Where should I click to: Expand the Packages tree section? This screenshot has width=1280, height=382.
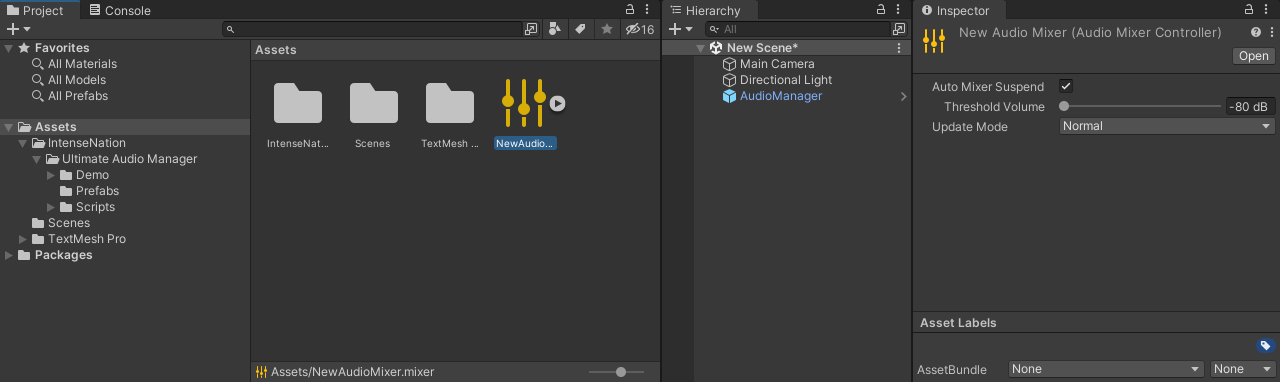coord(9,255)
